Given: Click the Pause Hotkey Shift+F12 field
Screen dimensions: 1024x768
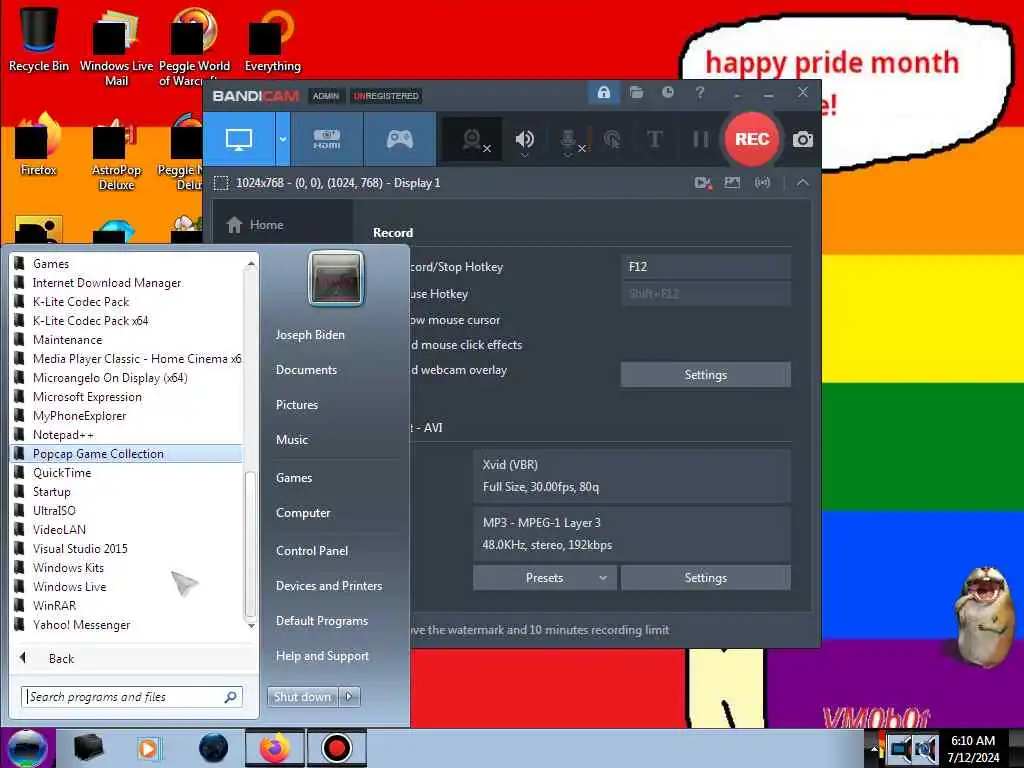Looking at the screenshot, I should pos(705,294).
